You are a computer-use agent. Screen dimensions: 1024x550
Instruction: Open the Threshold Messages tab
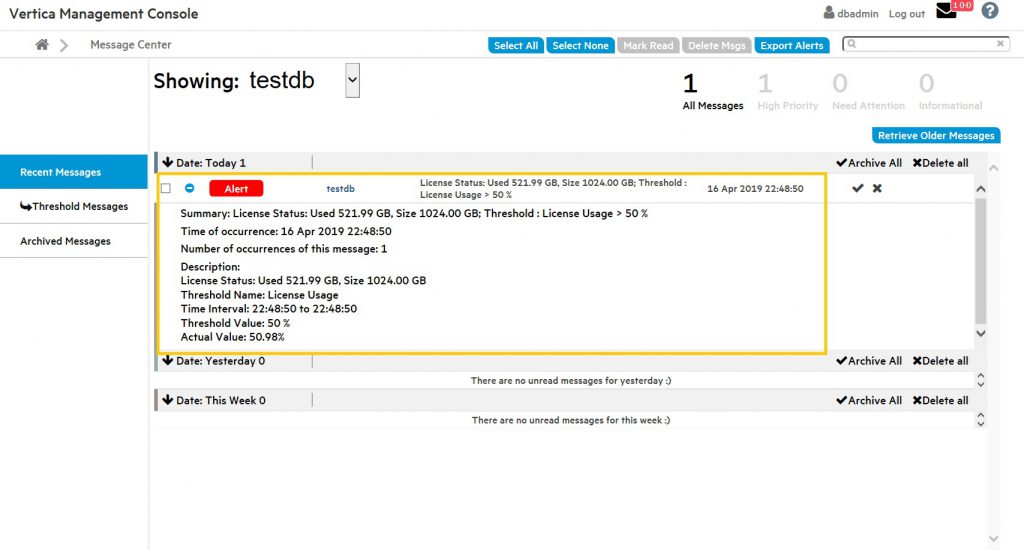(74, 206)
